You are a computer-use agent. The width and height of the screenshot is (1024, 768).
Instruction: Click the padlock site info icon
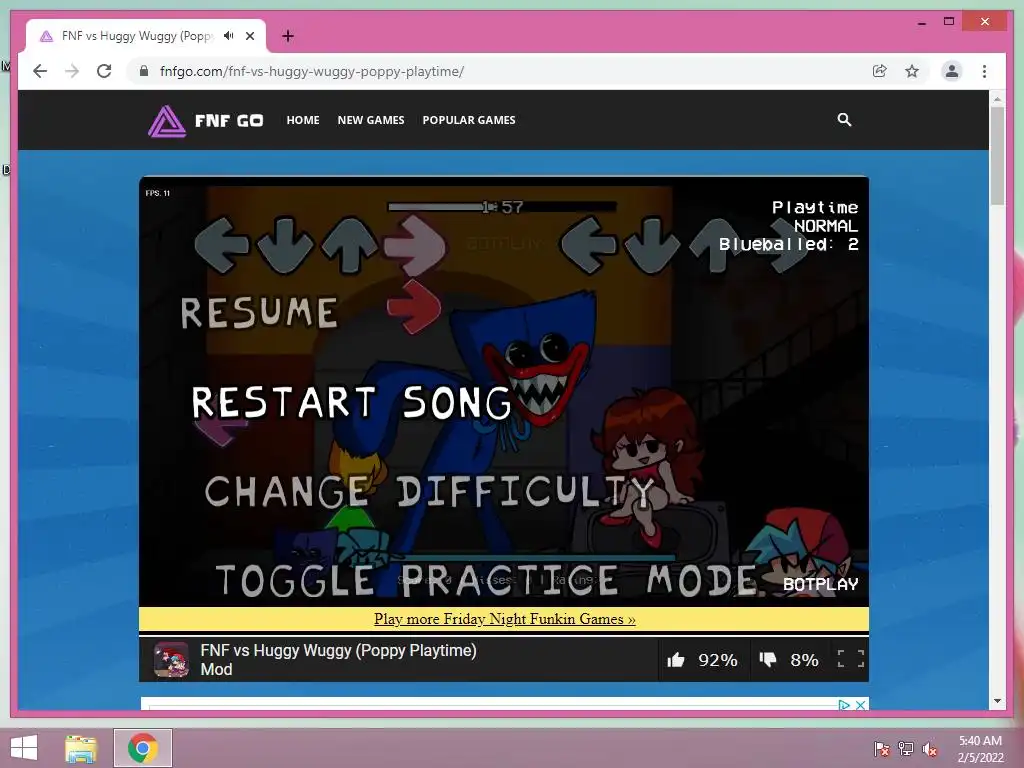(144, 71)
